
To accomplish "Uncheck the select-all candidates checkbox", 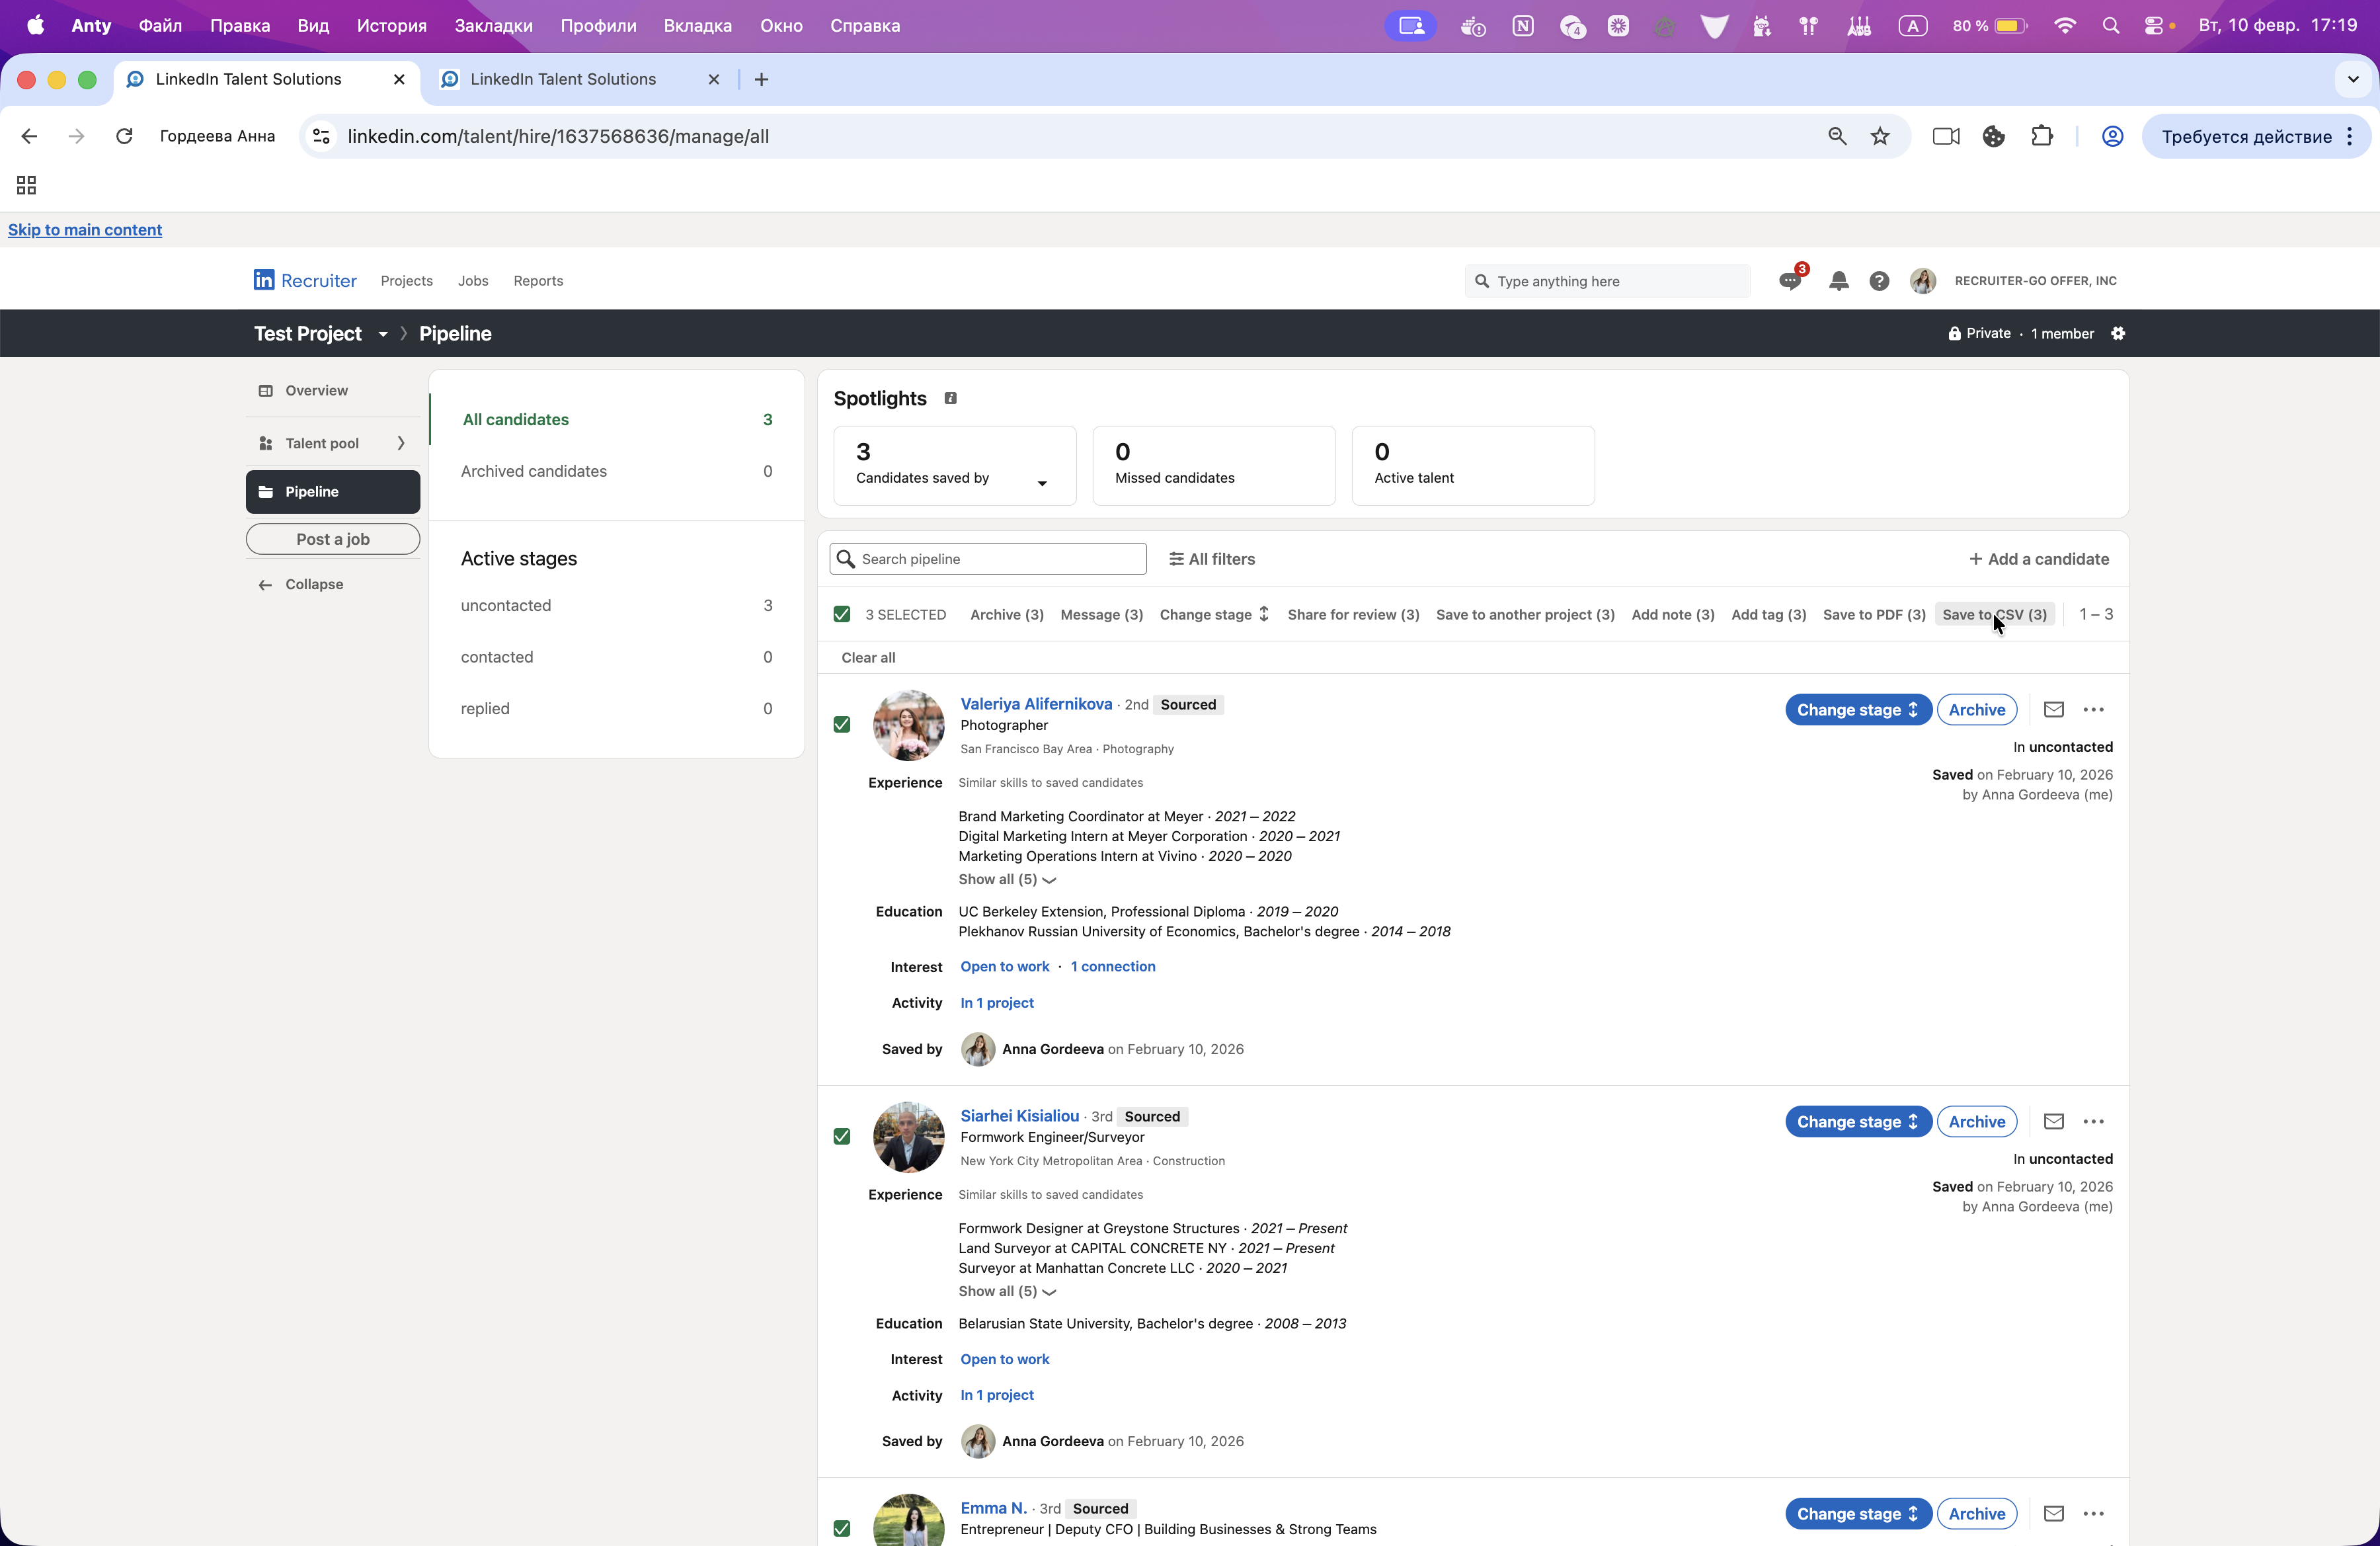I will click(x=842, y=615).
